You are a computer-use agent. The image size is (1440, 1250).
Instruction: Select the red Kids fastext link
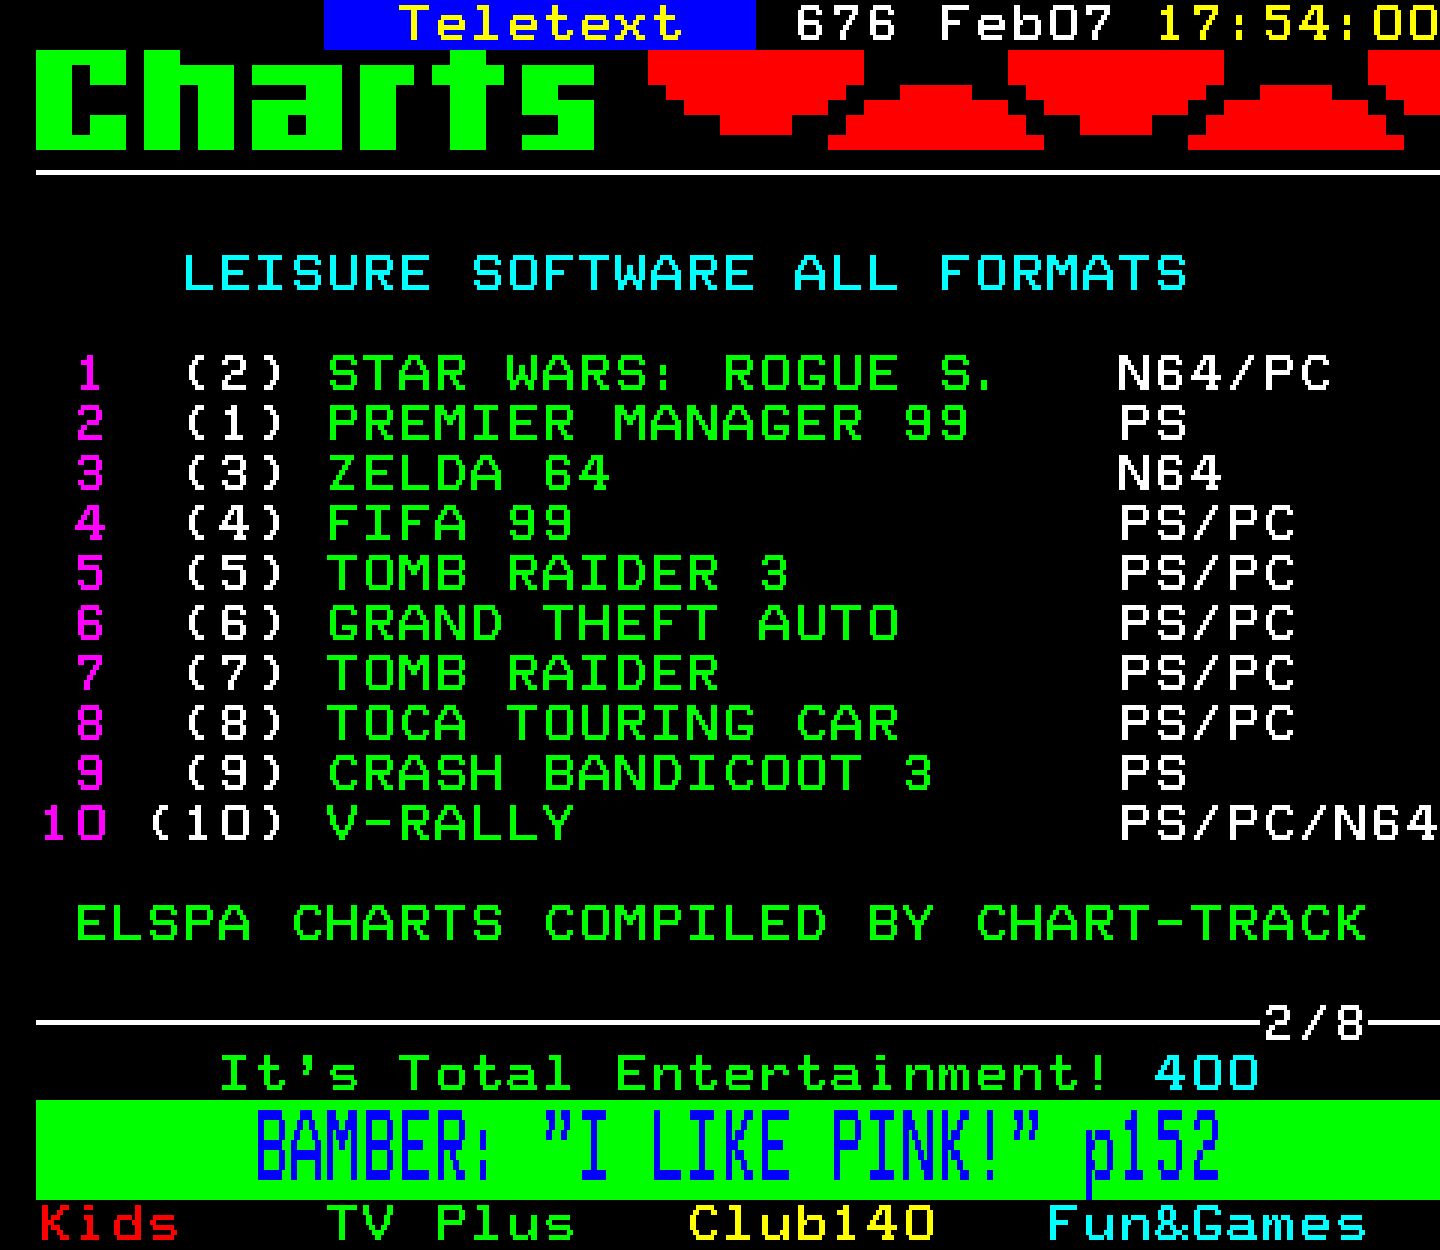click(x=109, y=1224)
